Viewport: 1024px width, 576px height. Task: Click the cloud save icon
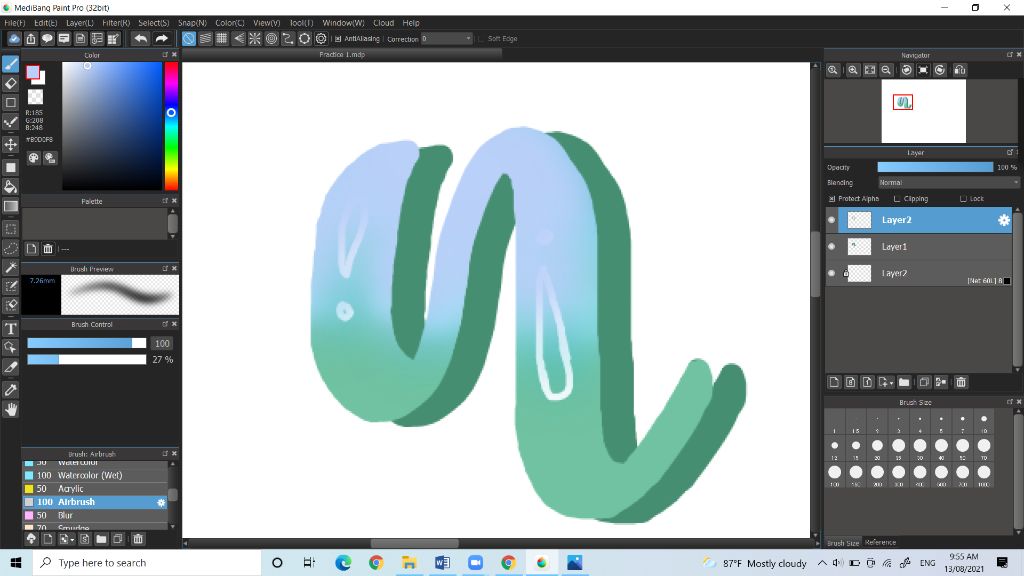click(14, 39)
